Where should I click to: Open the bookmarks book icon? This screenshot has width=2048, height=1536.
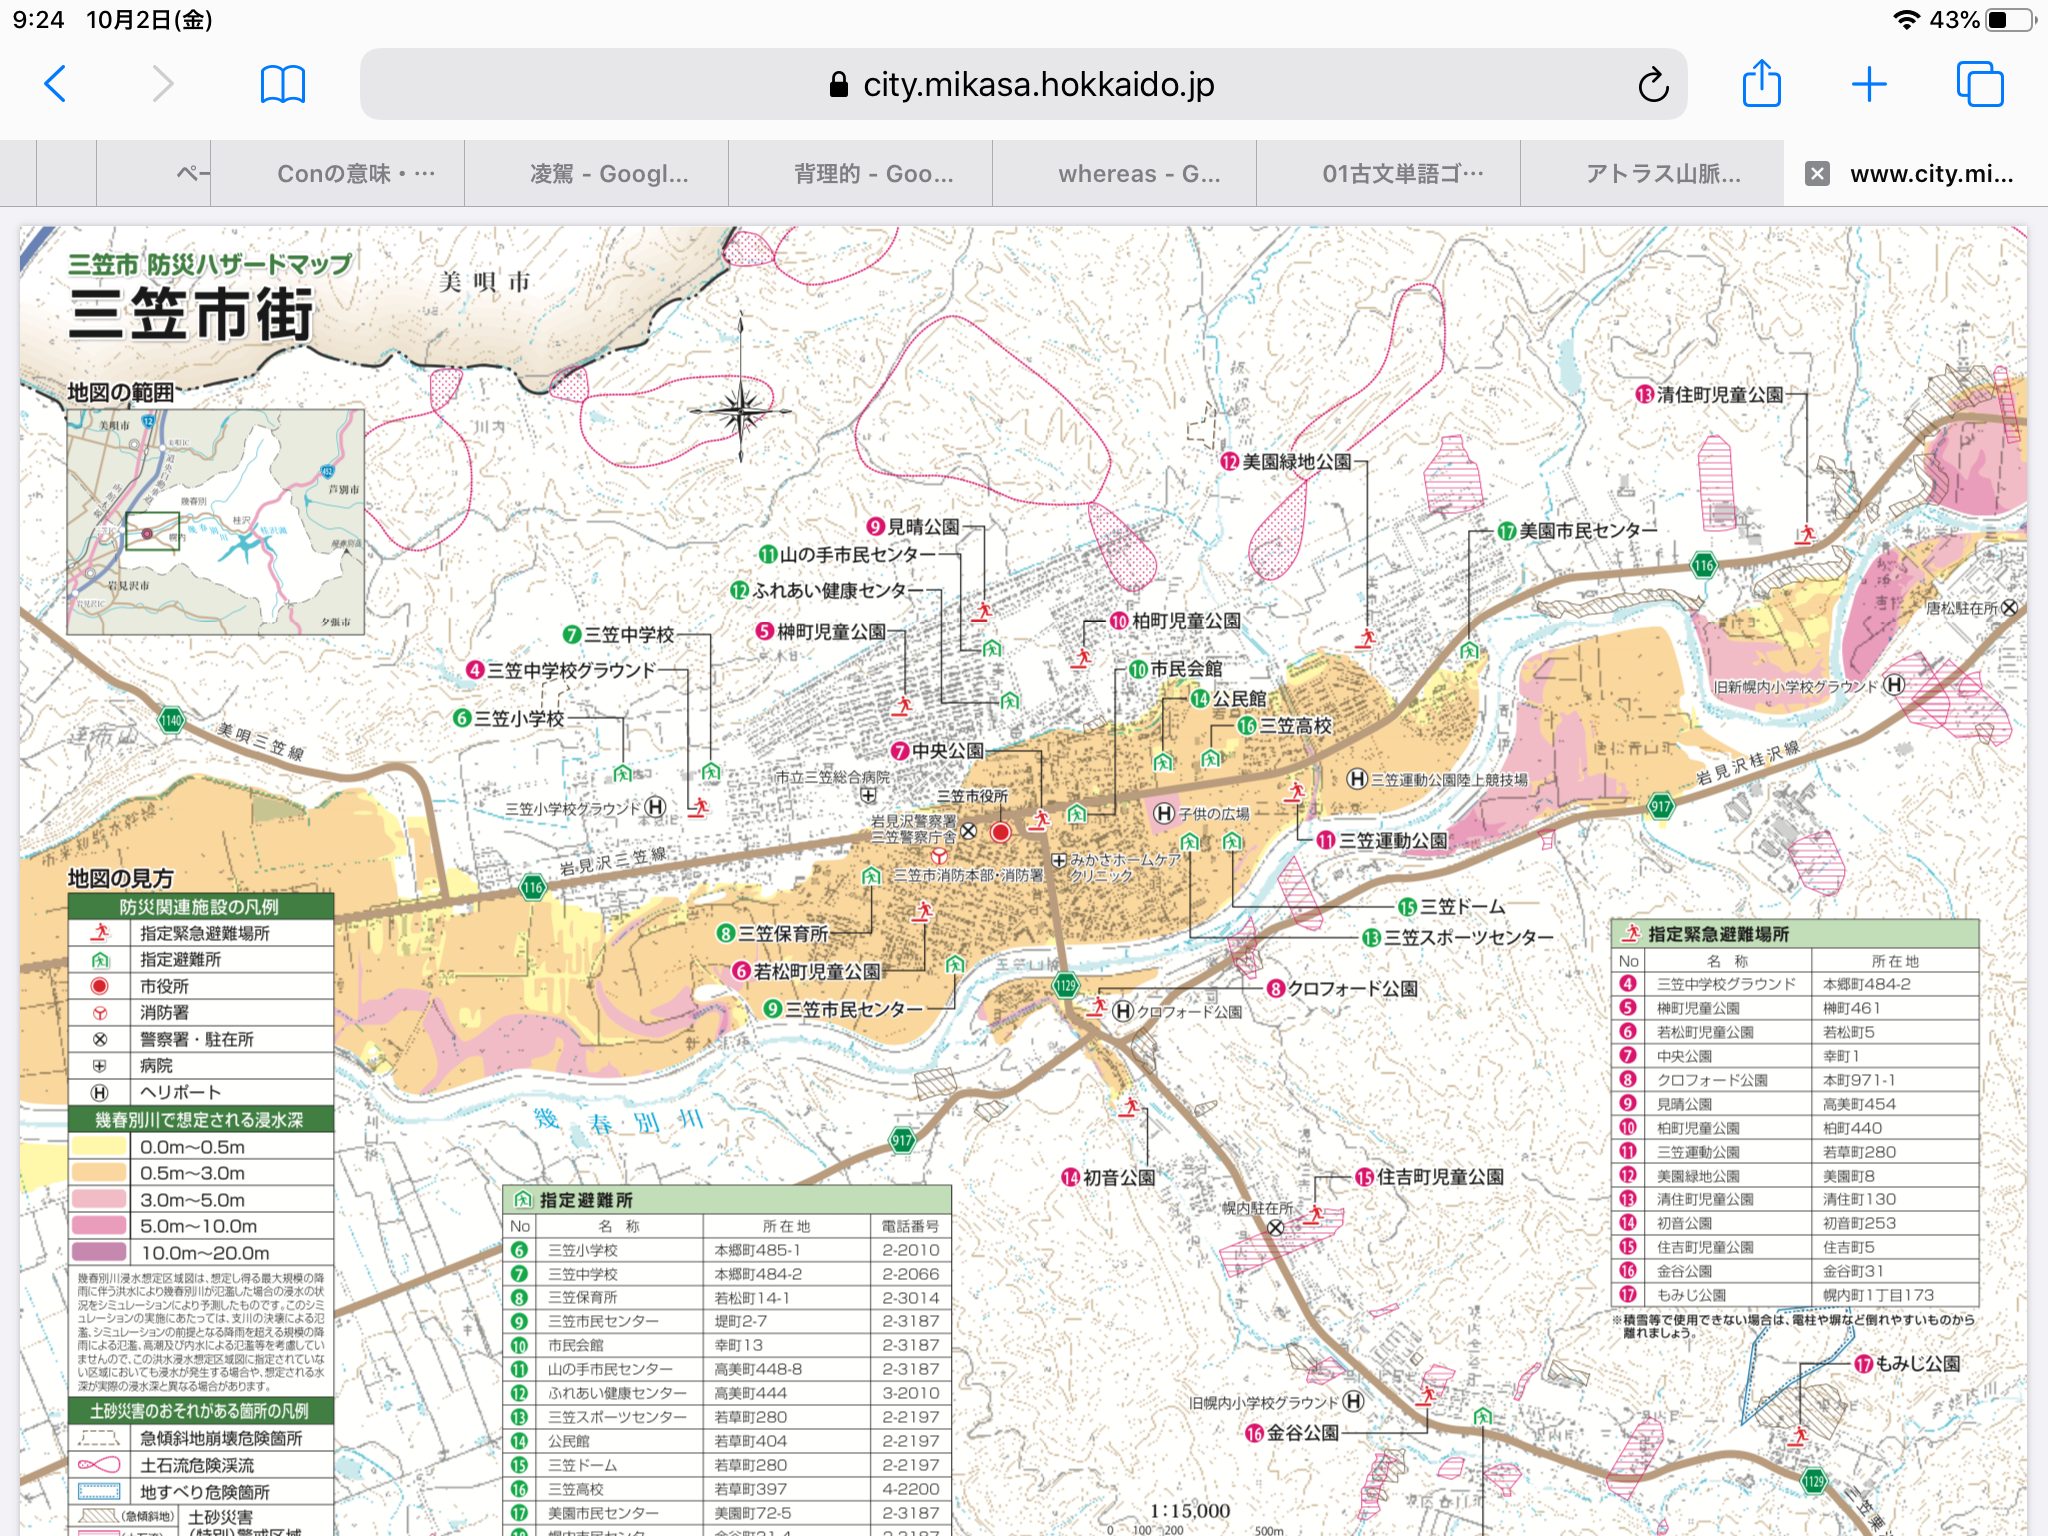(282, 84)
